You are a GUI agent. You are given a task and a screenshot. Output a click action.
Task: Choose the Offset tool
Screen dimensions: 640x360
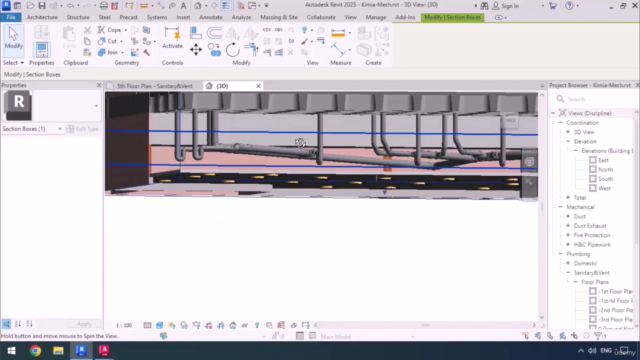214,32
